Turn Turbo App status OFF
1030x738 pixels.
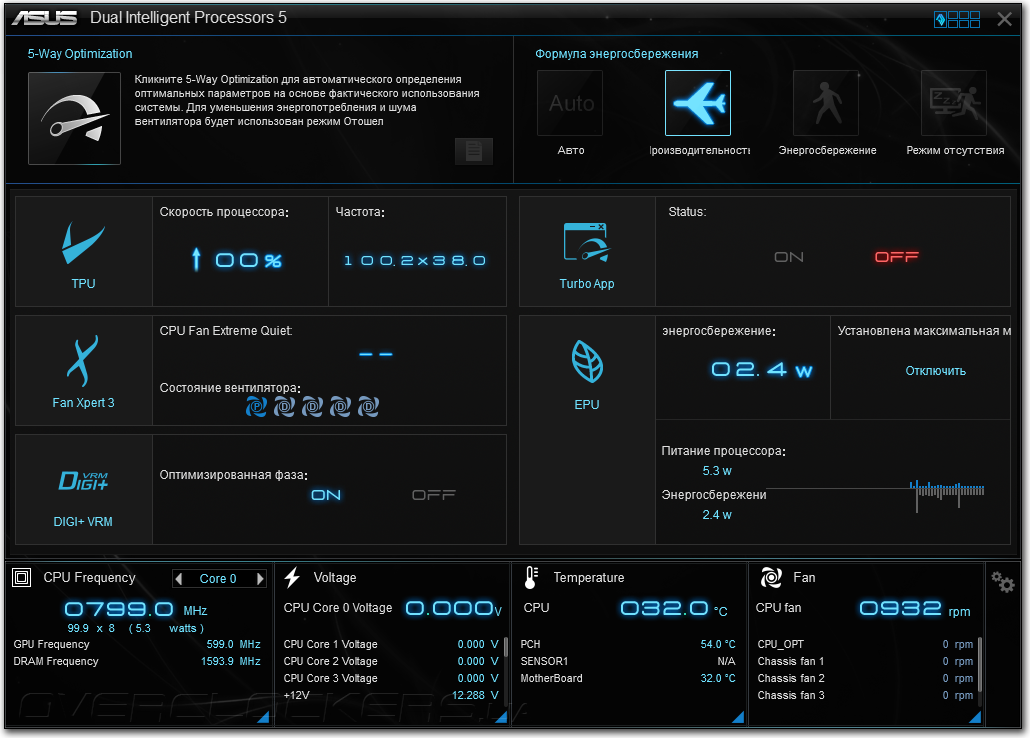click(897, 257)
